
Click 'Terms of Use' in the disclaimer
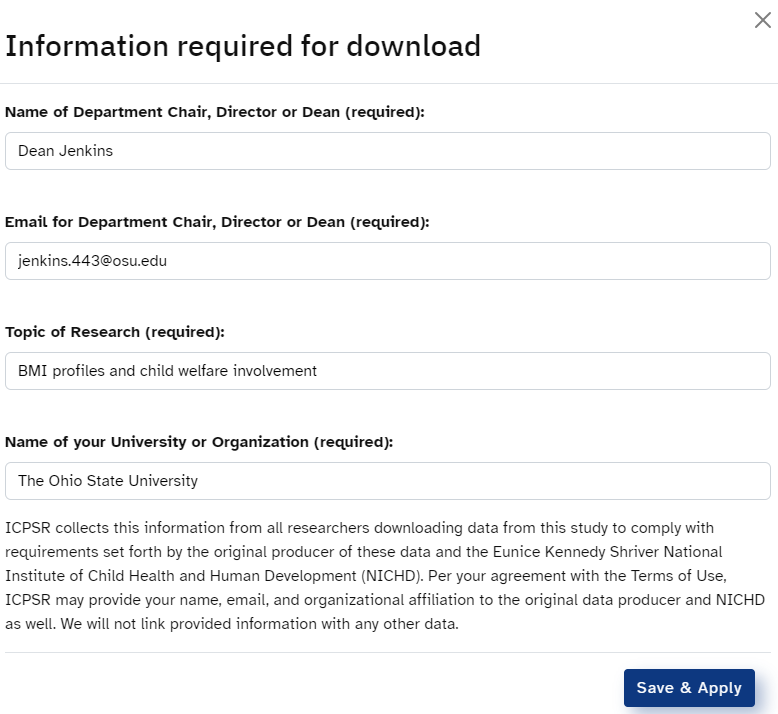point(678,576)
